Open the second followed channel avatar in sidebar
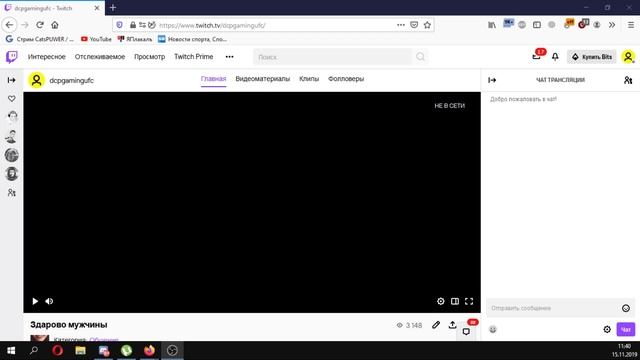Screen dimensions: 640x360 point(11,136)
